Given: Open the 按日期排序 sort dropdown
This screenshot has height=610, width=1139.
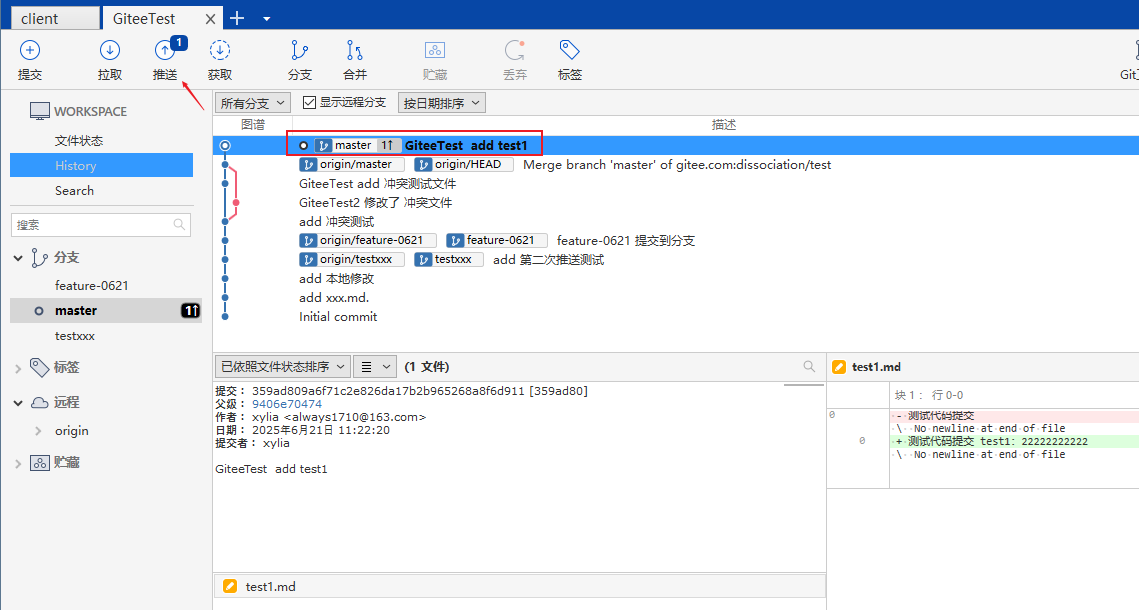Looking at the screenshot, I should pyautogui.click(x=441, y=102).
